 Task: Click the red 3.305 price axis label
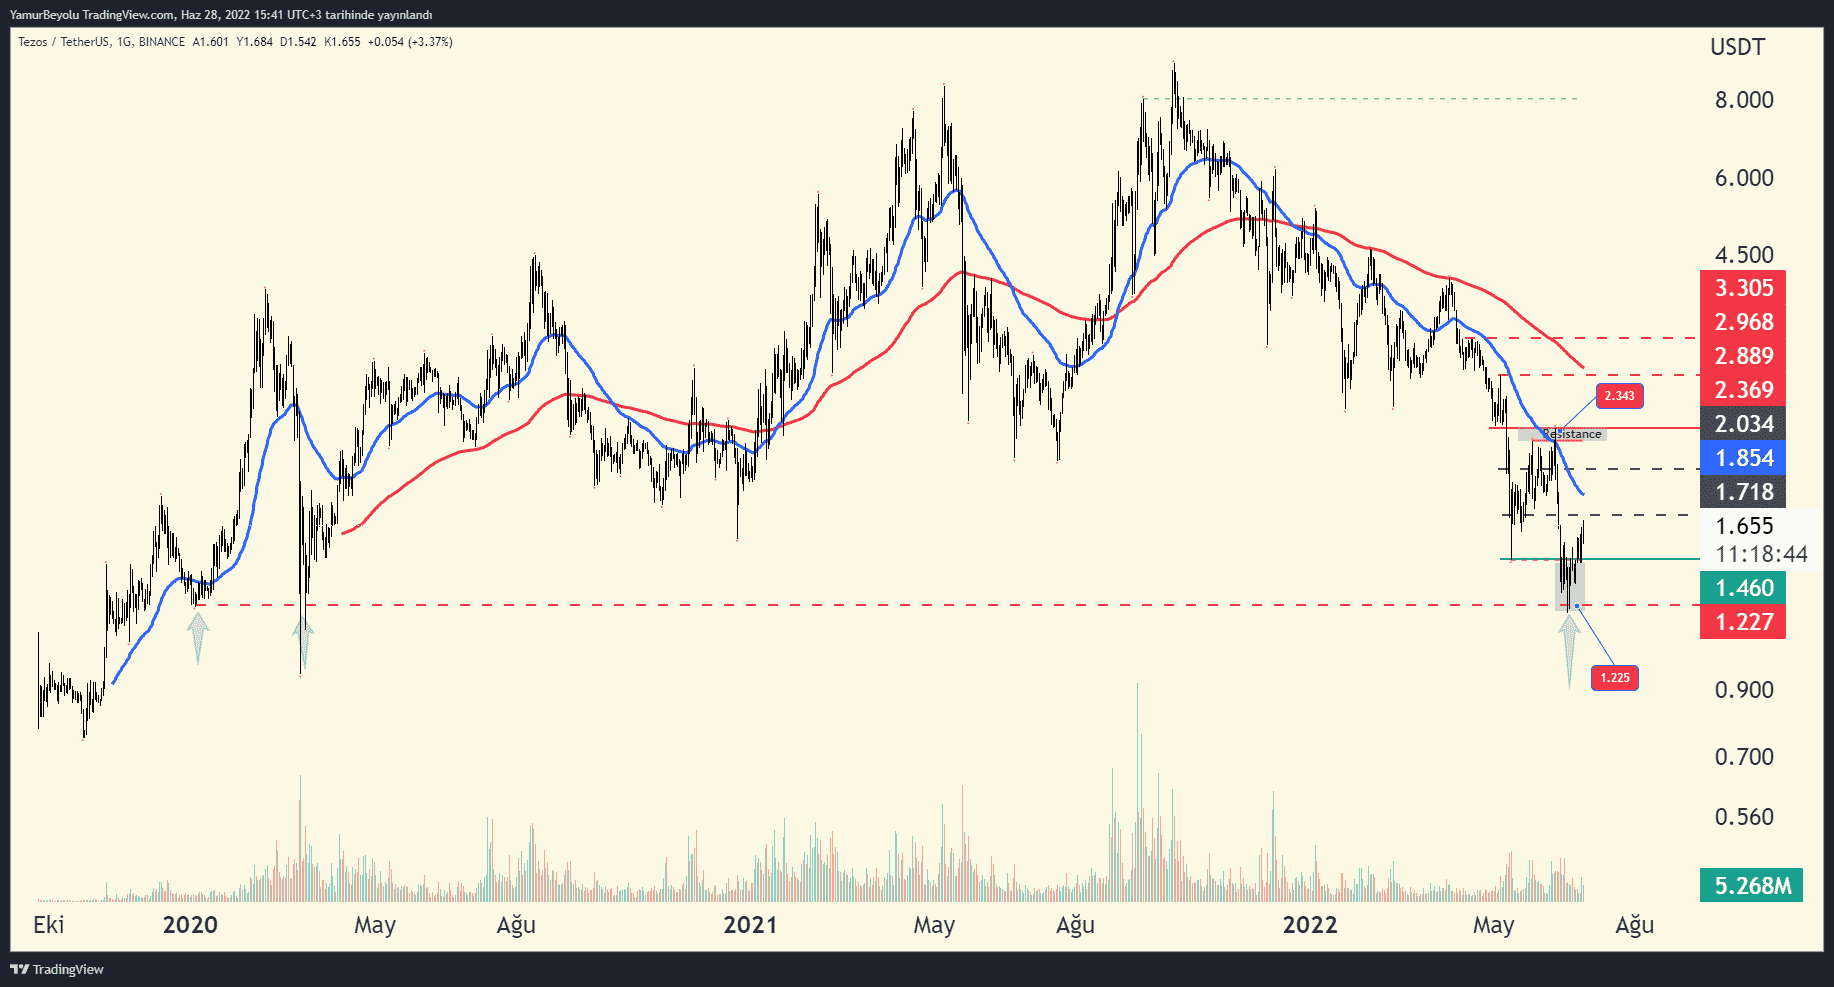(1743, 288)
